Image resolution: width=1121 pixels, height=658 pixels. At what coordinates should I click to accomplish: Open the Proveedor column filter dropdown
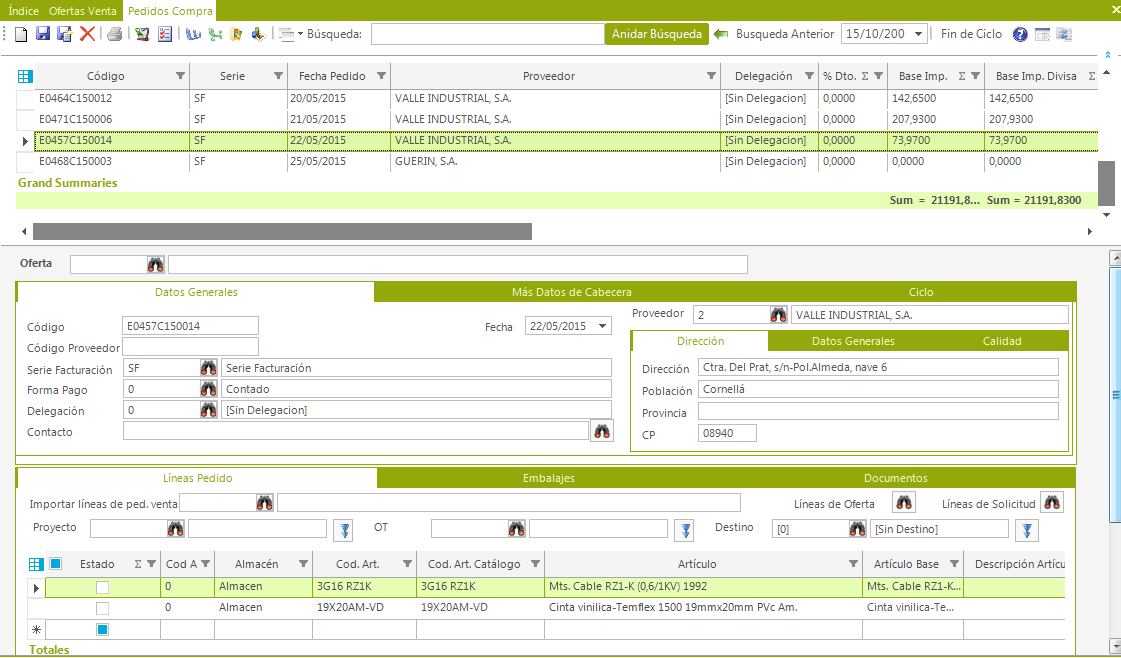(x=711, y=76)
